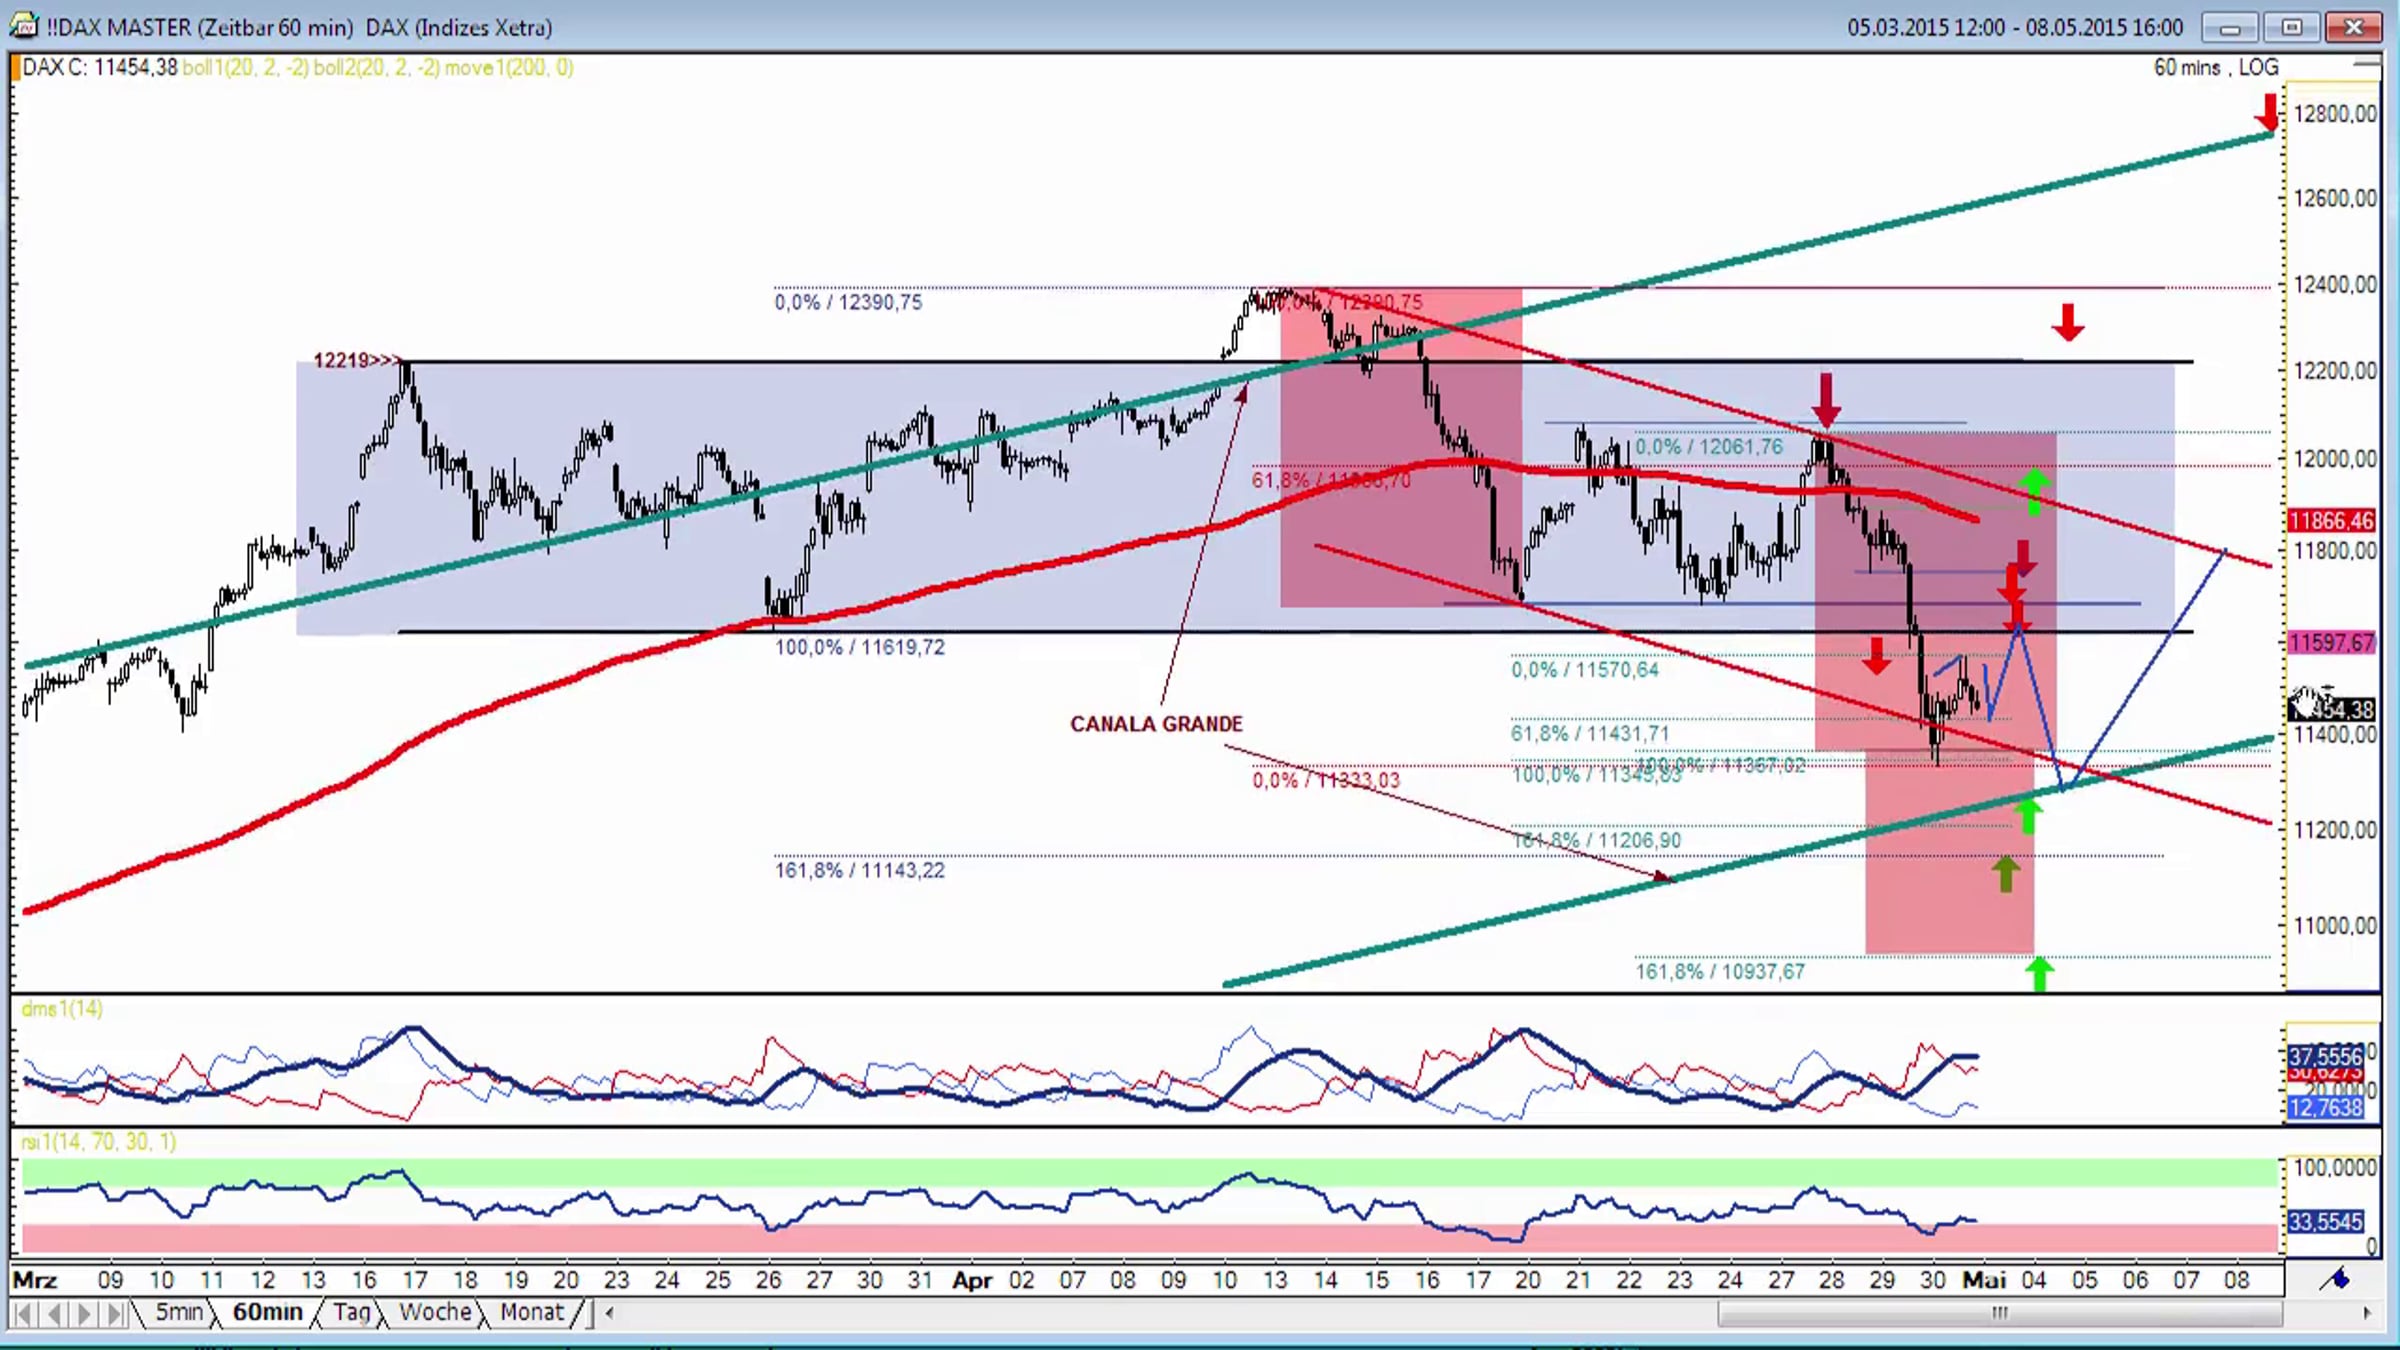Image resolution: width=2400 pixels, height=1350 pixels.
Task: Click the horizontal scrollbar left arrow
Action: click(x=609, y=1313)
